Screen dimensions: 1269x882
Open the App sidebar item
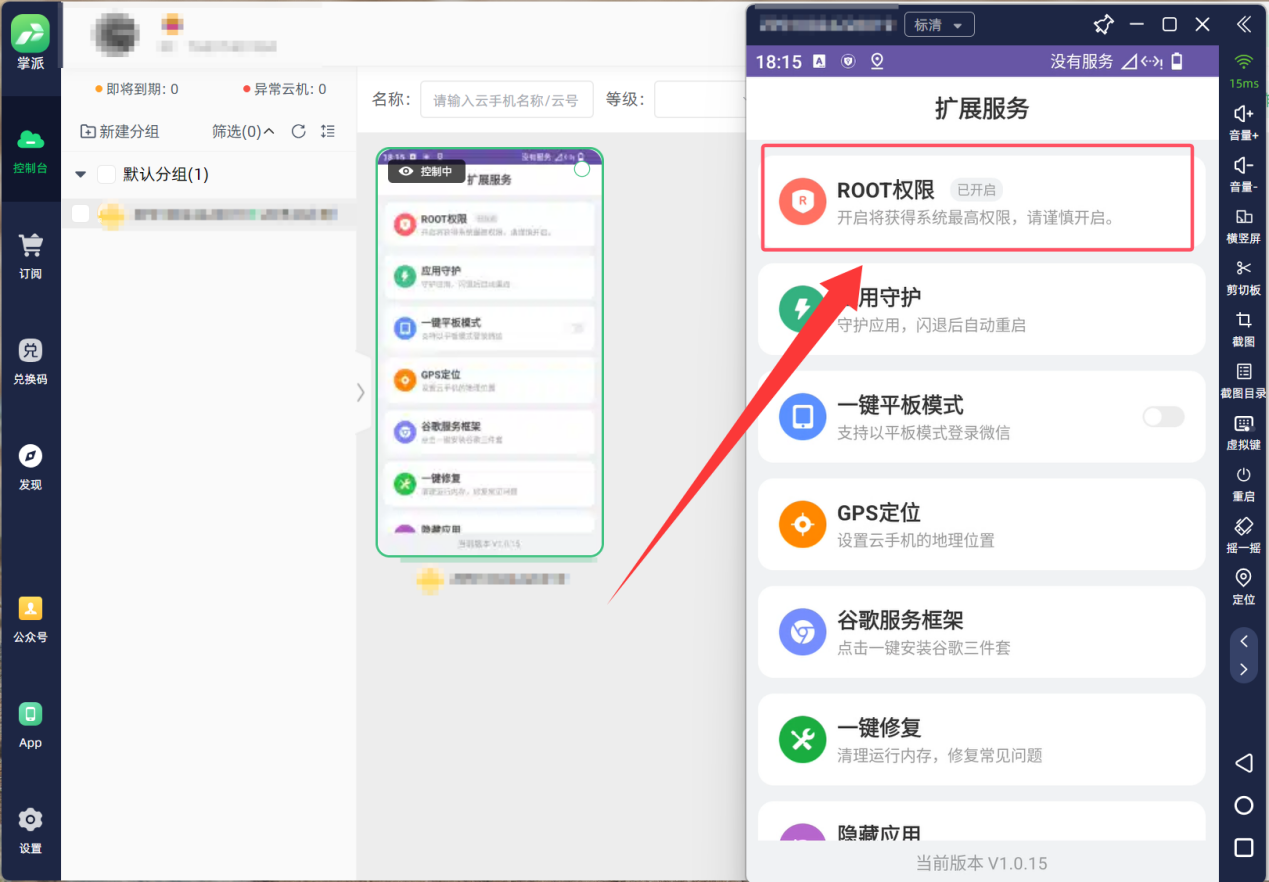30,725
